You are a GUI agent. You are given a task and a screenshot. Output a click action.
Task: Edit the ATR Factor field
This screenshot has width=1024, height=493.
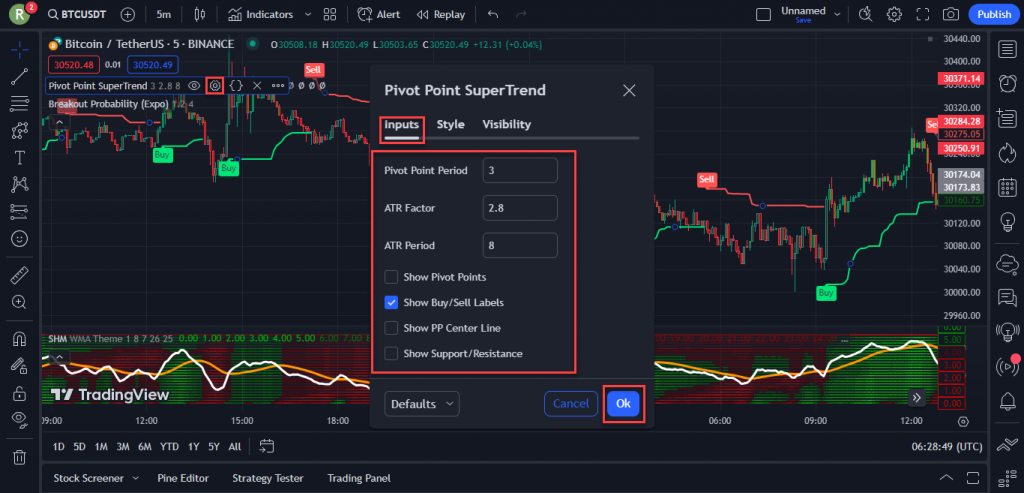point(520,208)
